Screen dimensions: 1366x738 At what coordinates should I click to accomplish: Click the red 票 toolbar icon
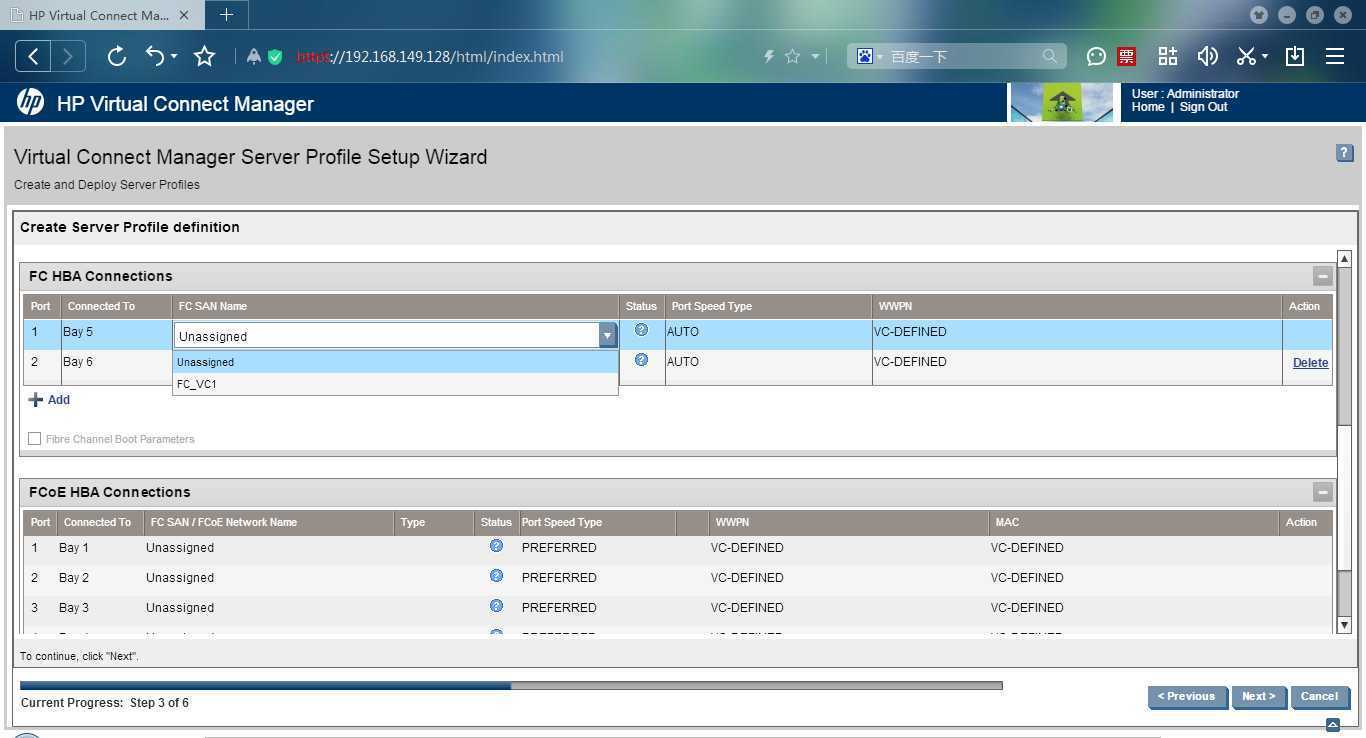tap(1127, 56)
